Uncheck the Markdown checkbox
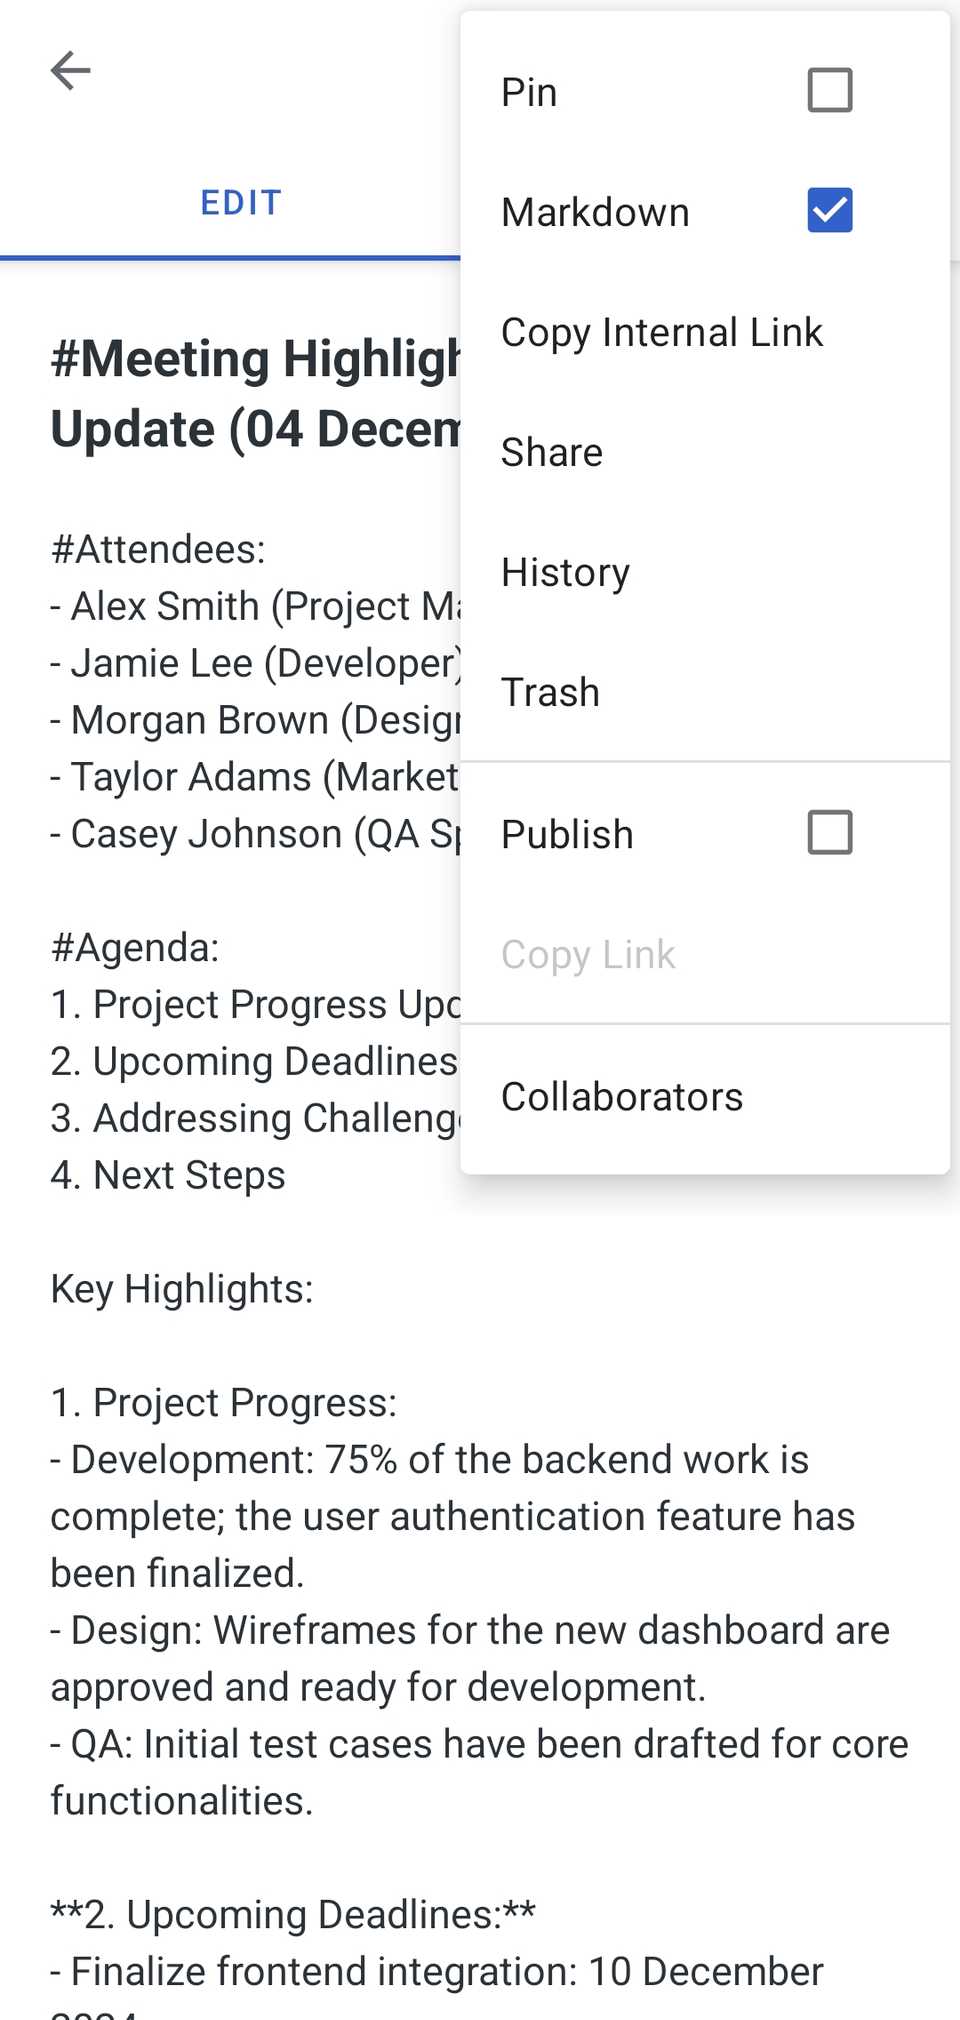The height and width of the screenshot is (2020, 960). [x=829, y=210]
